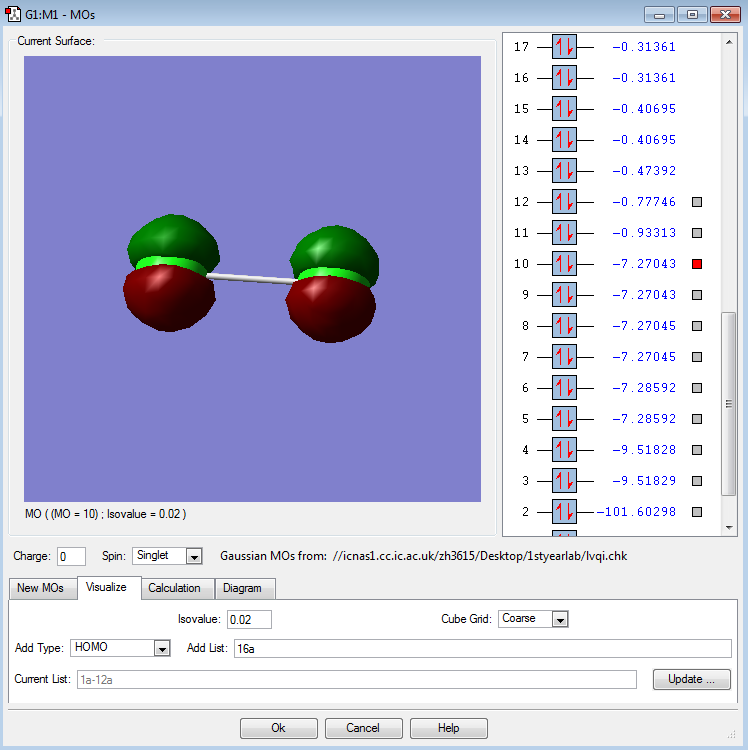Switch to the New MOs tab

click(41, 588)
